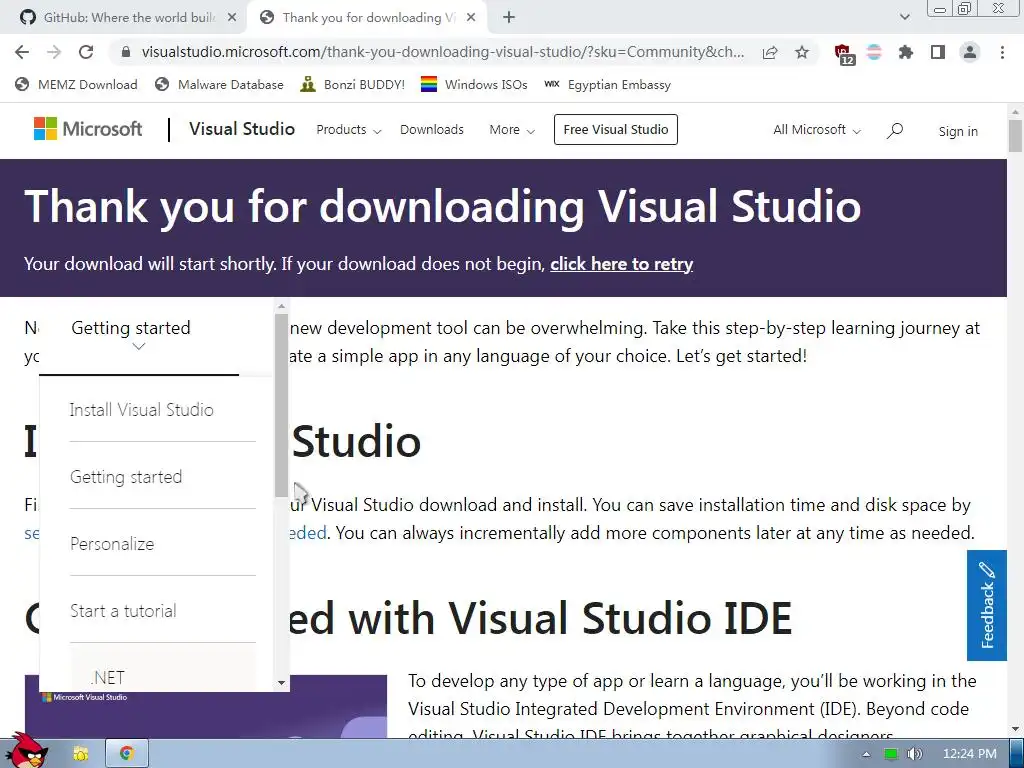Viewport: 1024px width, 768px height.
Task: Open a new browser tab
Action: [x=509, y=18]
